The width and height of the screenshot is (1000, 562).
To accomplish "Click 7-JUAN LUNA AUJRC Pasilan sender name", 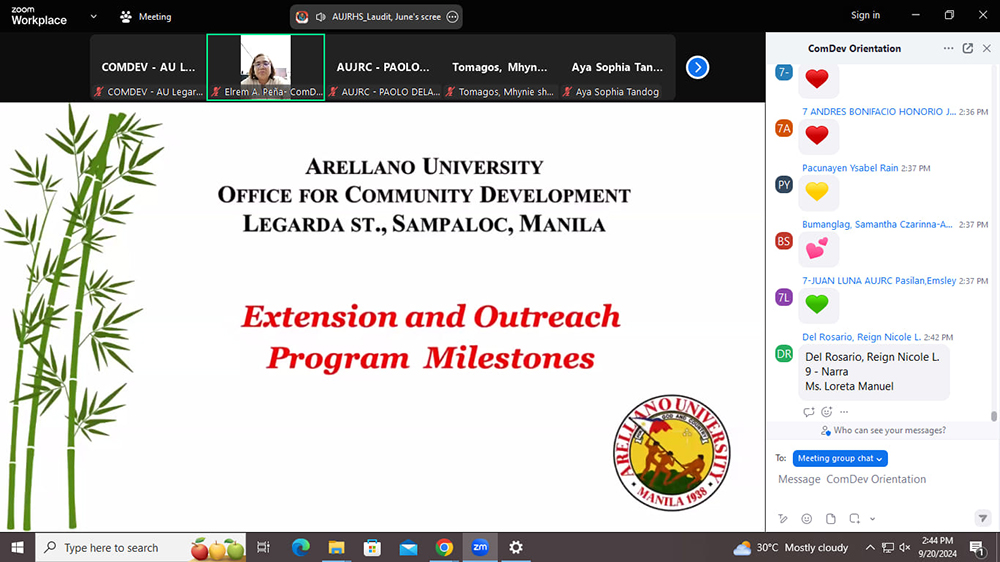I will pyautogui.click(x=879, y=280).
